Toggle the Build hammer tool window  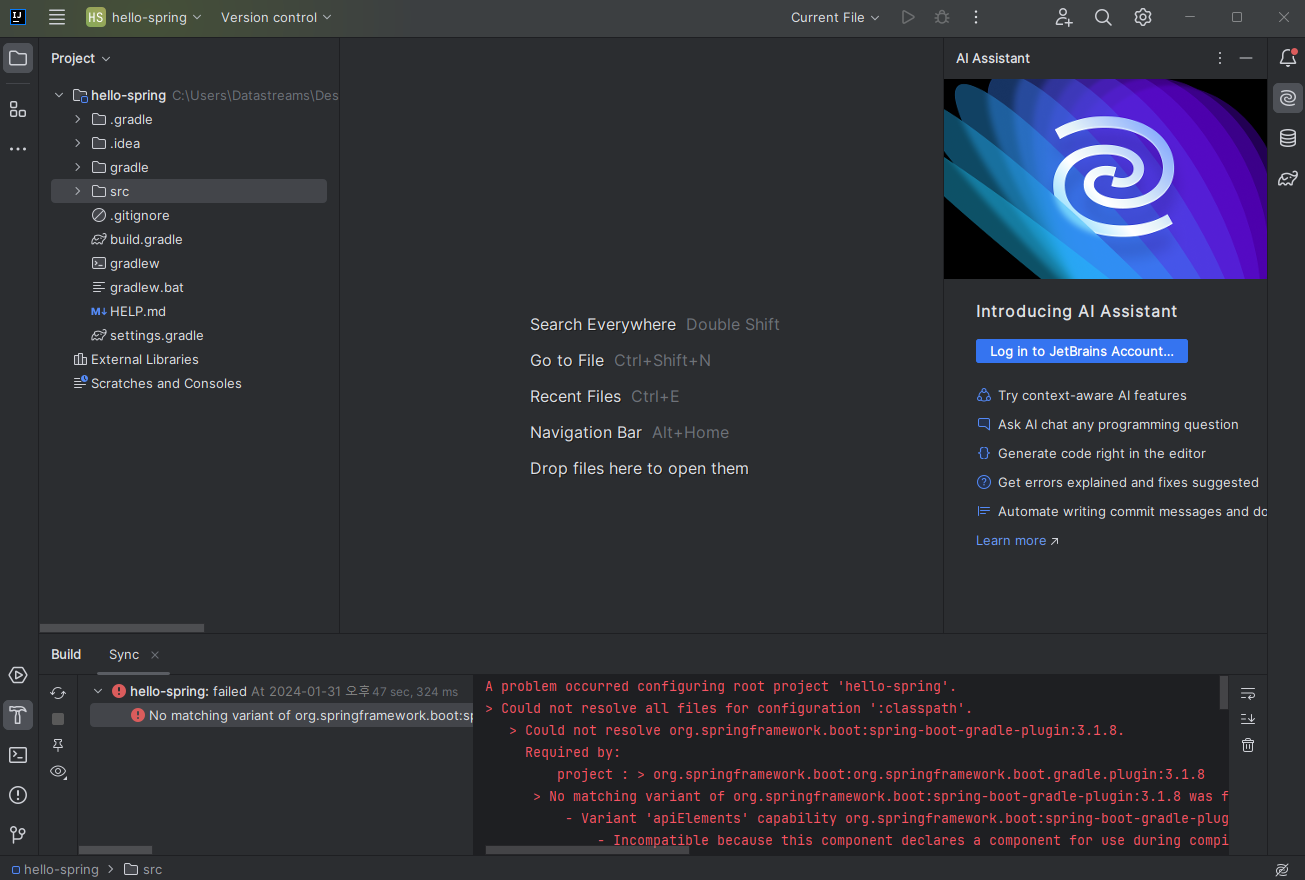(18, 715)
